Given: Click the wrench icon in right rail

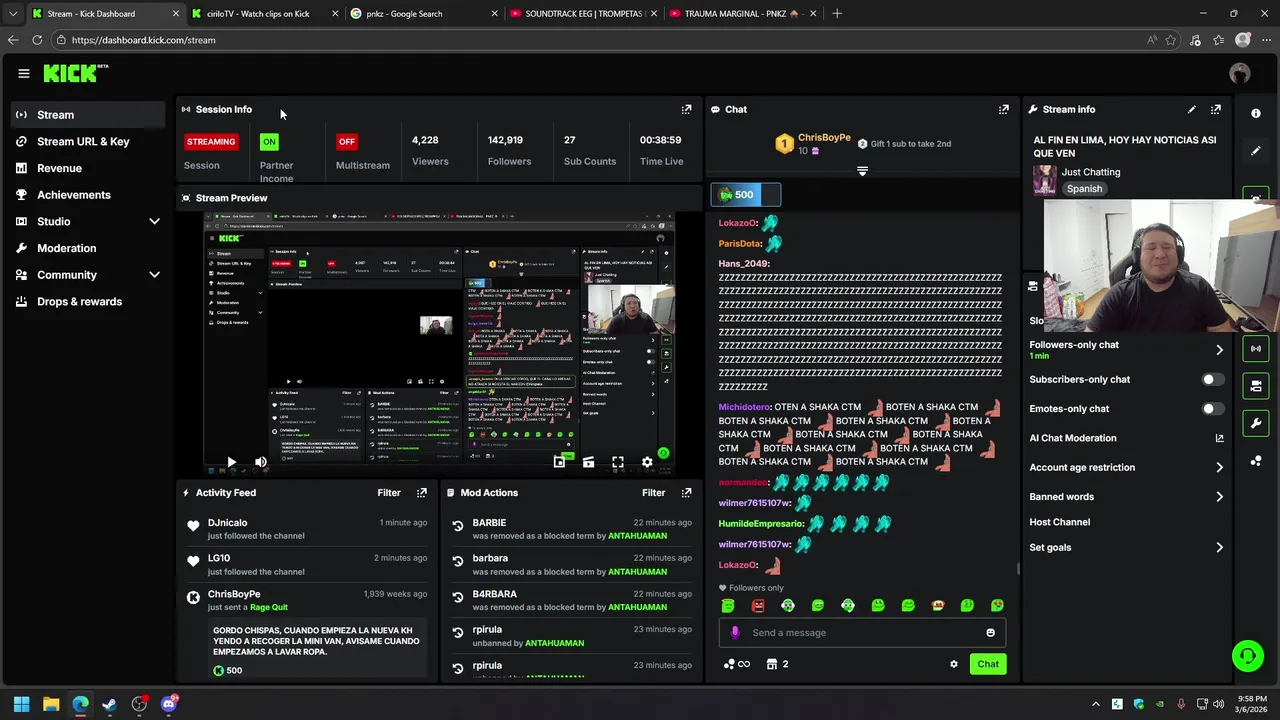Looking at the screenshot, I should 1256,423.
